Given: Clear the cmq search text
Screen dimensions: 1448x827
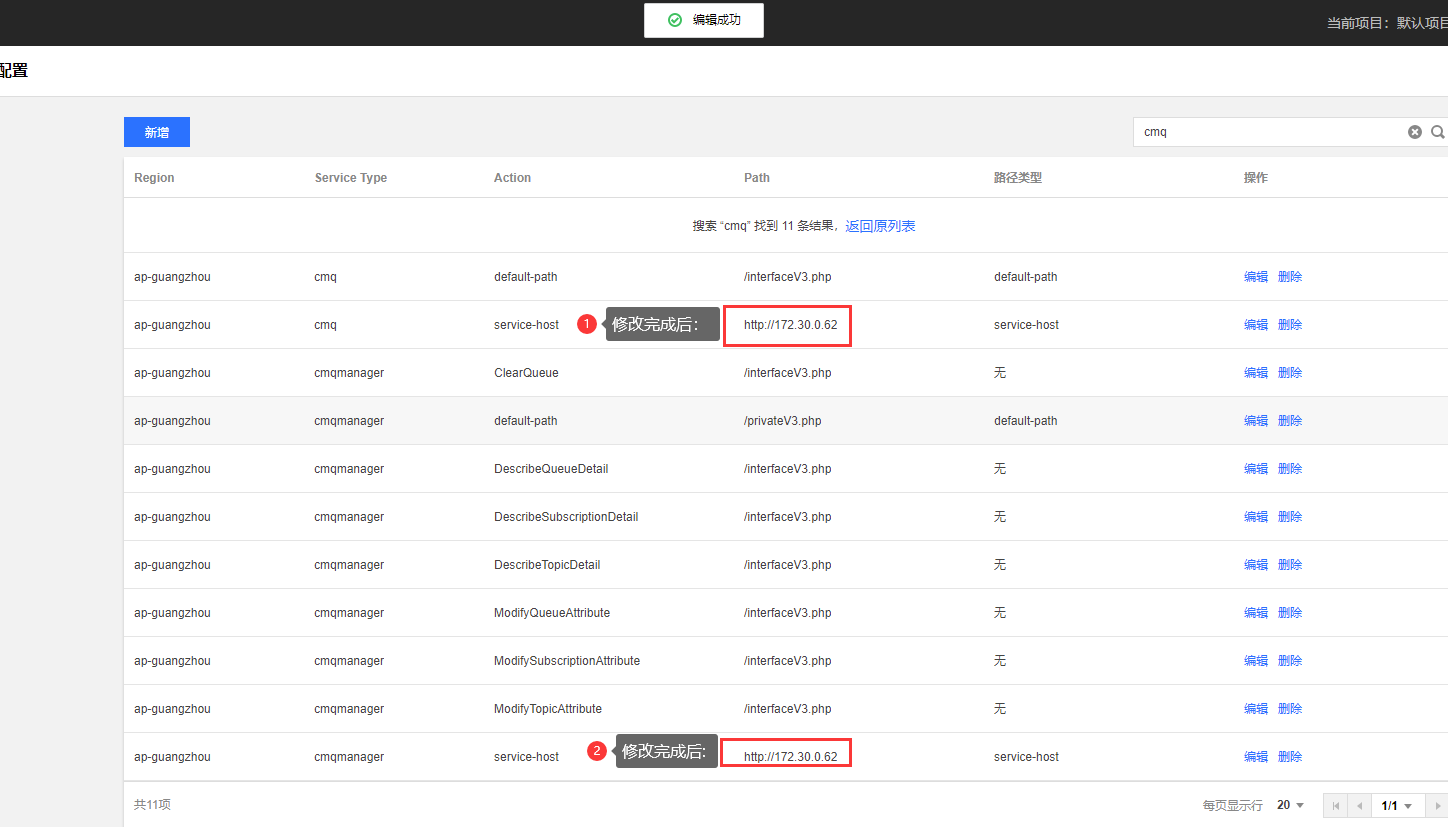Looking at the screenshot, I should [x=1414, y=132].
